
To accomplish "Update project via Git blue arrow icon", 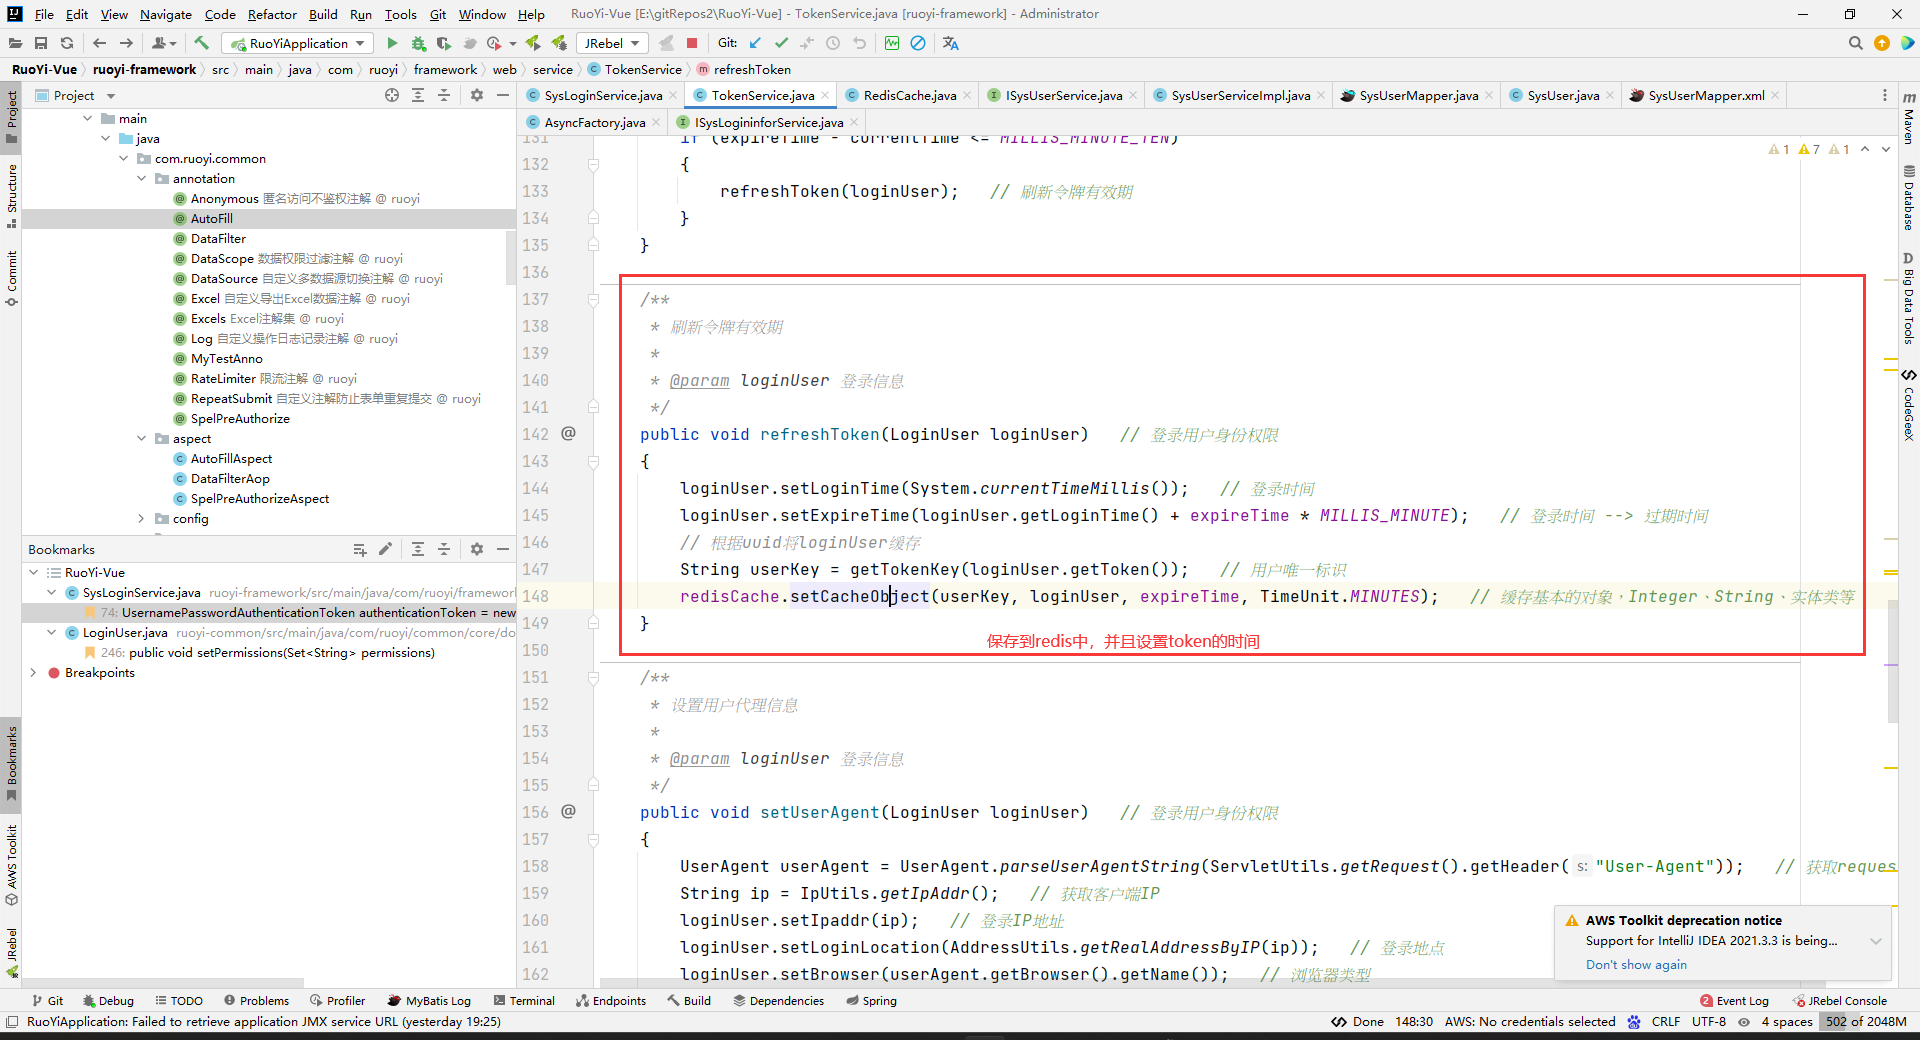I will tap(755, 43).
